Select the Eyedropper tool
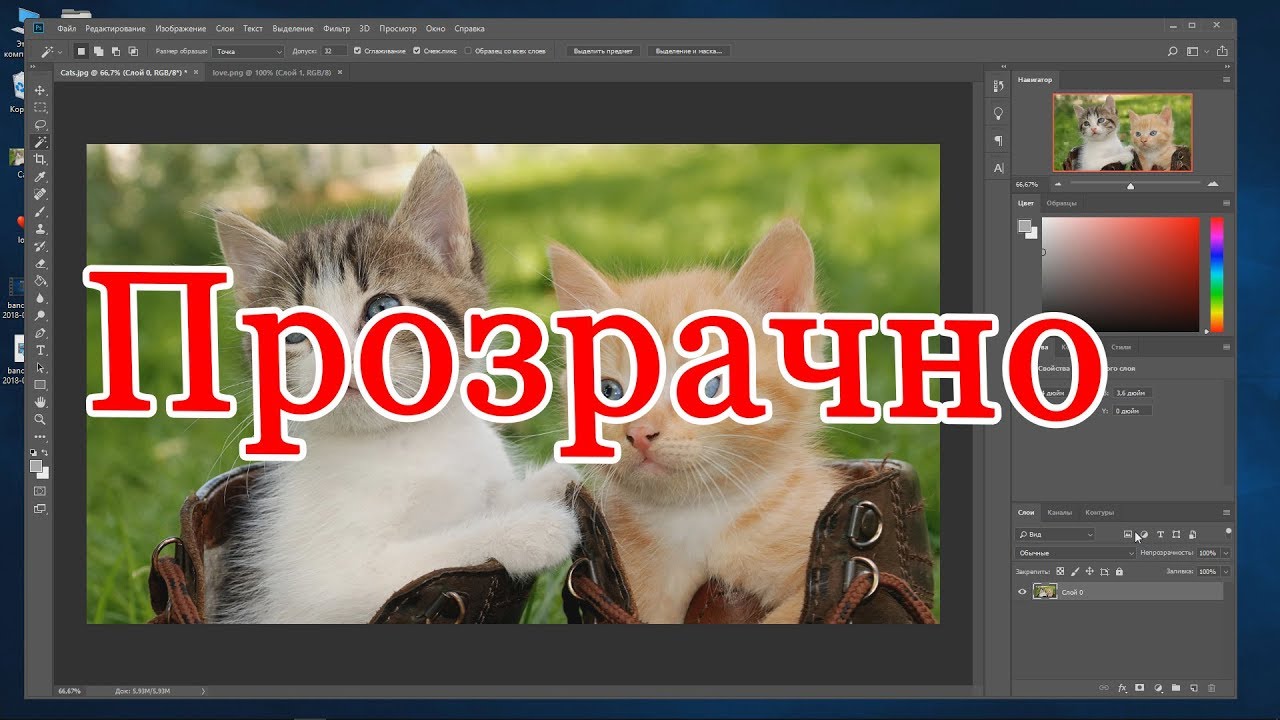The image size is (1280, 720). click(41, 177)
